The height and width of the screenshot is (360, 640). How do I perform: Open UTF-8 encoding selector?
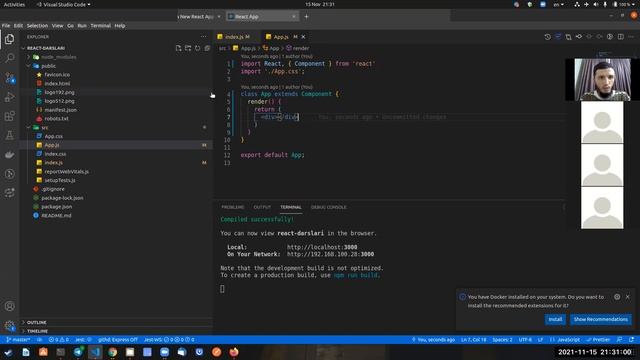525,340
